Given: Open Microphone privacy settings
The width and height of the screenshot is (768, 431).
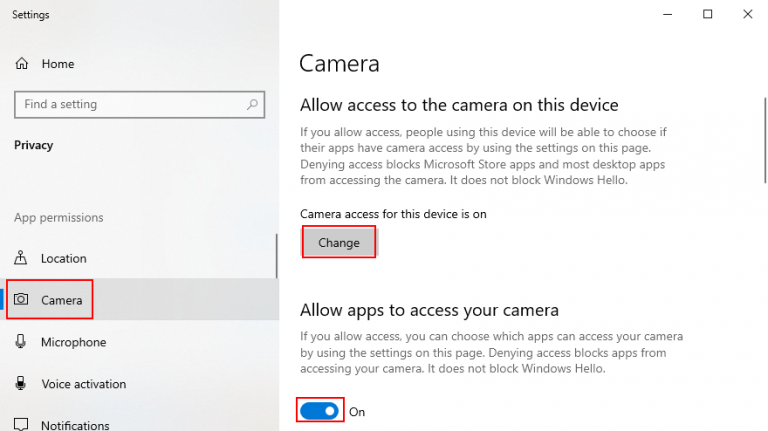Looking at the screenshot, I should [x=73, y=342].
